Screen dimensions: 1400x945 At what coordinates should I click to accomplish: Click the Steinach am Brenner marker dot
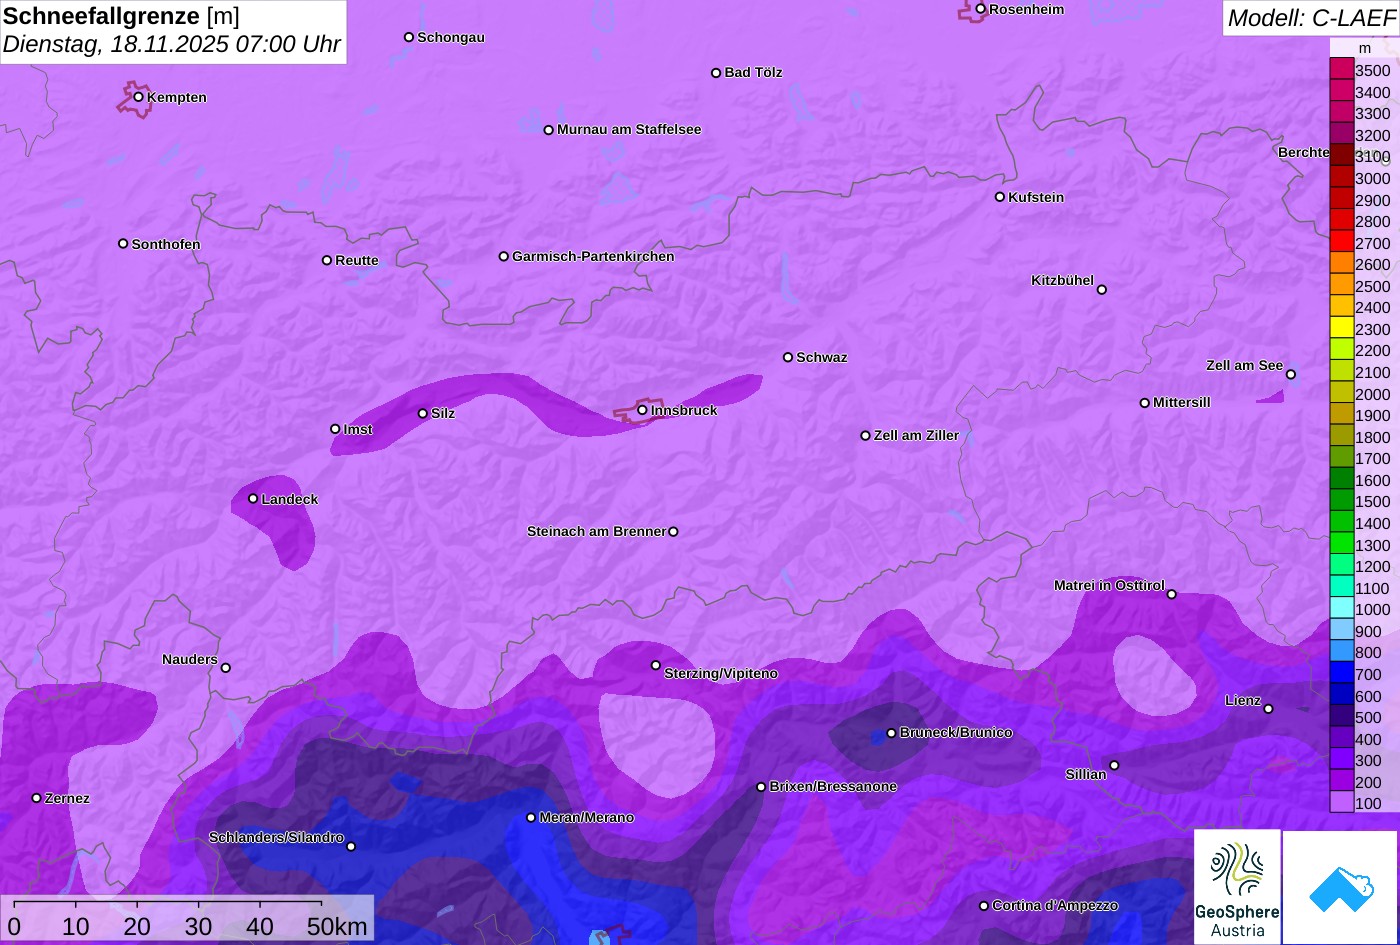click(673, 532)
